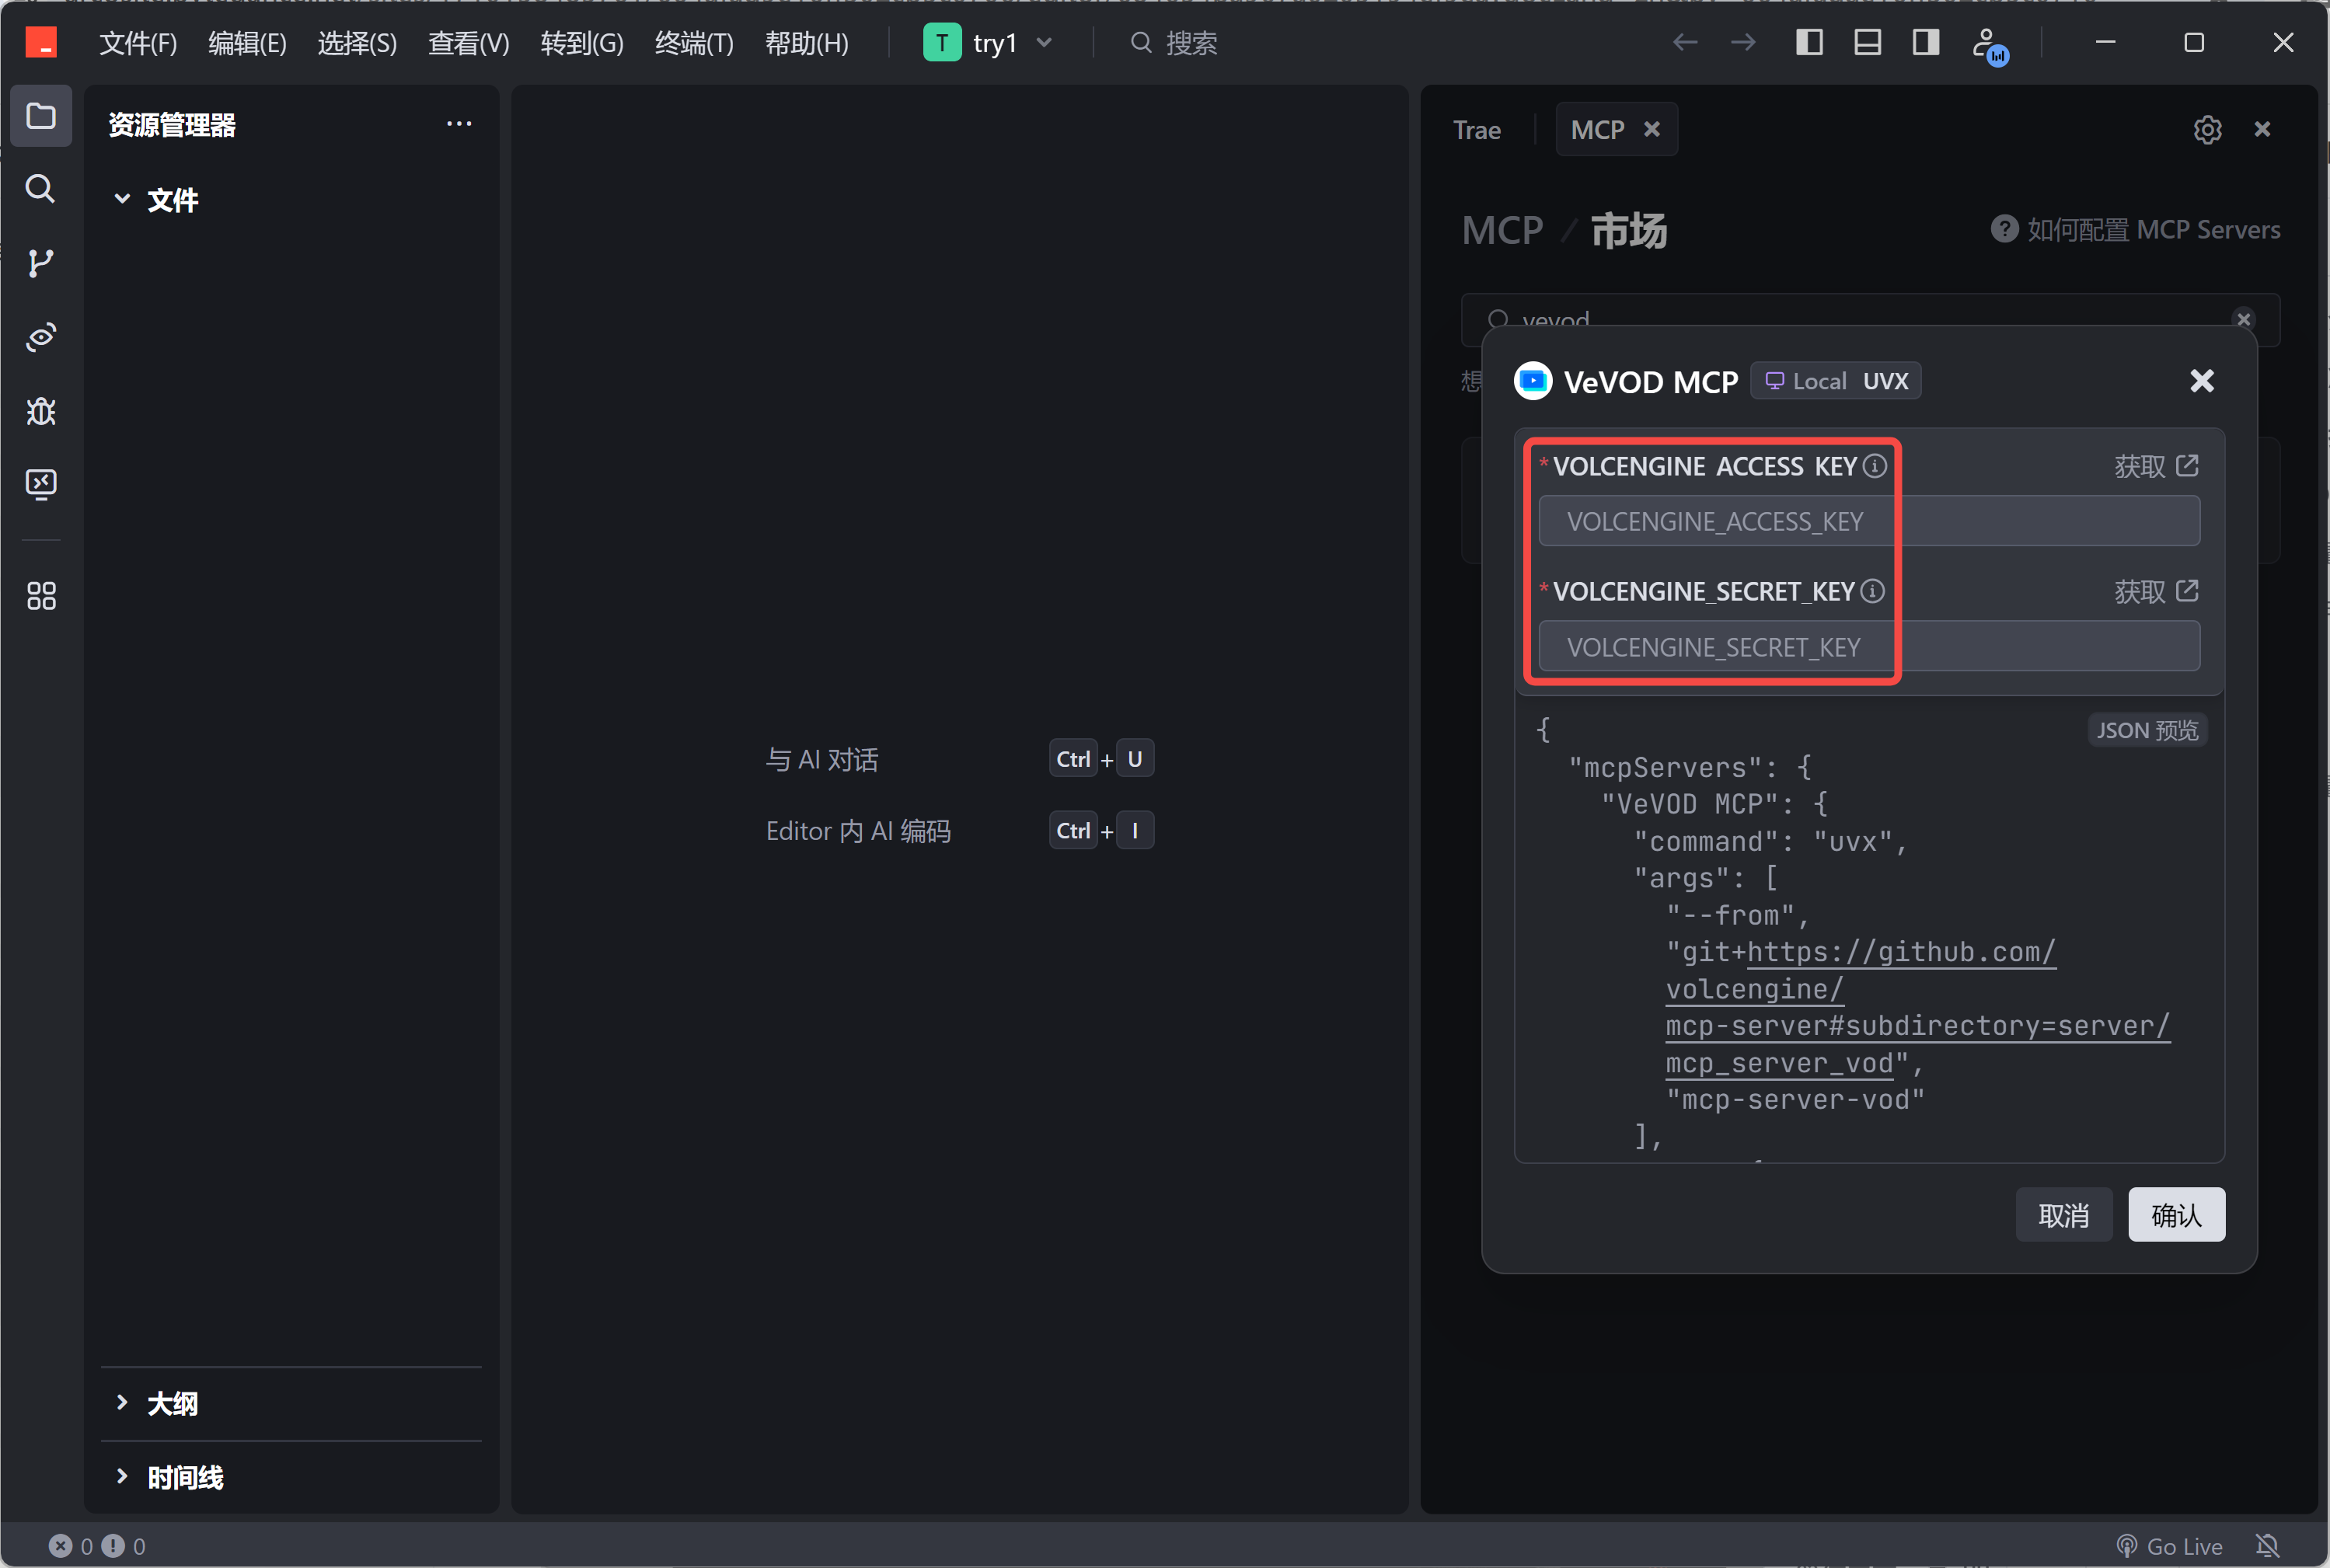Click the 确认 button
The height and width of the screenshot is (1568, 2330).
pos(2176,1215)
